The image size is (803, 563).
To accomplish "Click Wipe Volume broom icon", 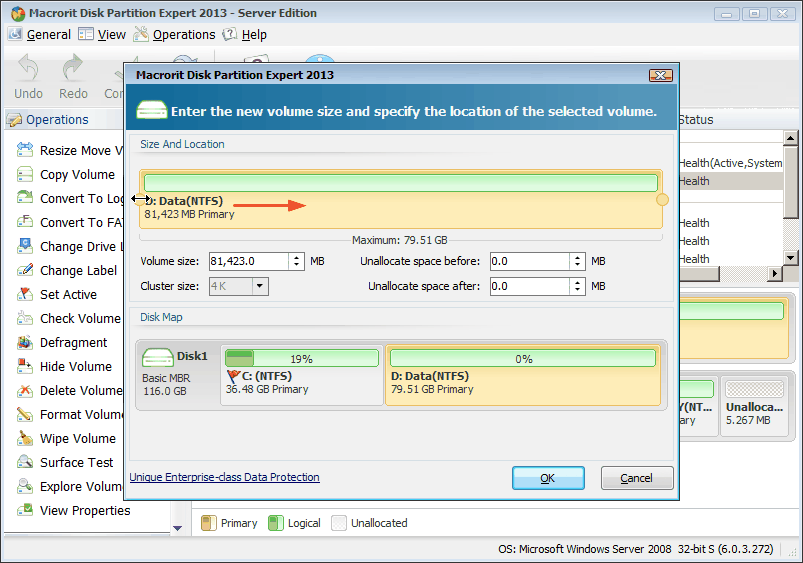I will pos(25,438).
